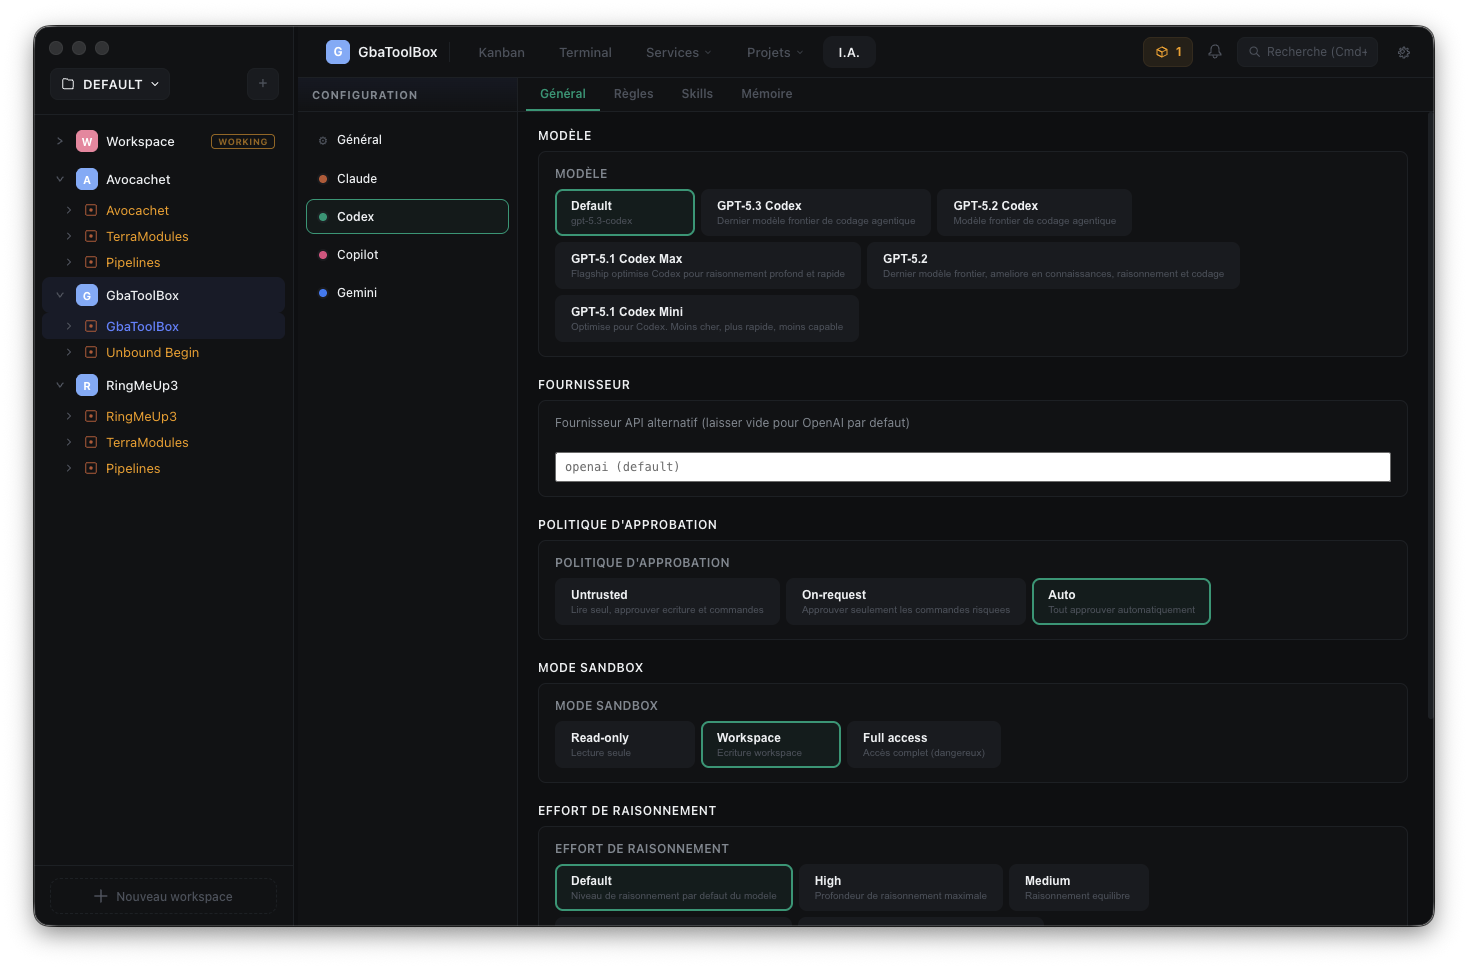This screenshot has height=968, width=1468.
Task: Click the pink dot next to Copilot
Action: 323,255
